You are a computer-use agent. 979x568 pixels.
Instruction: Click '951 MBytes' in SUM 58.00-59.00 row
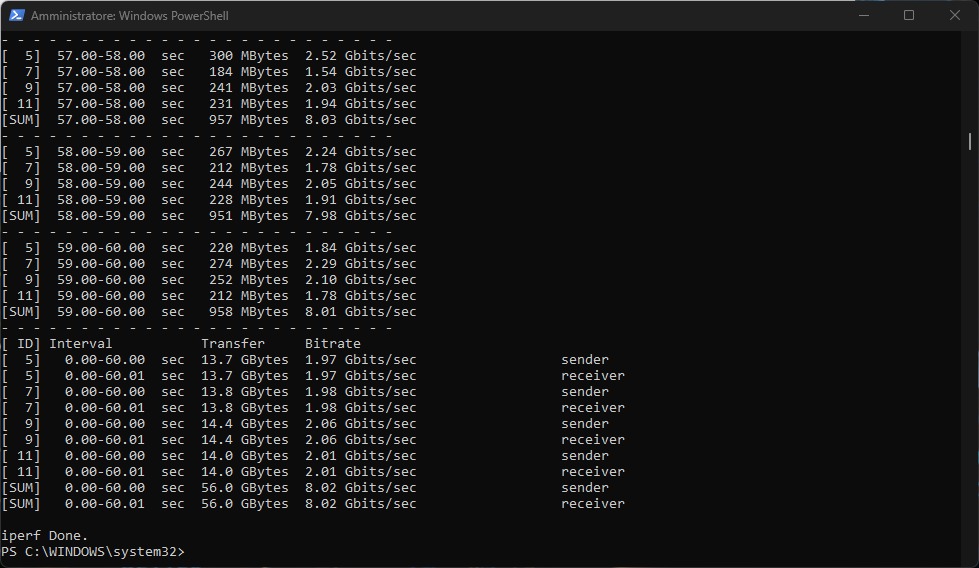point(248,216)
